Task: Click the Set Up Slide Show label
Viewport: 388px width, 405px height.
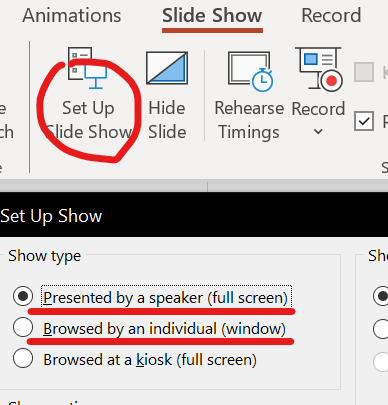Action: click(x=88, y=120)
